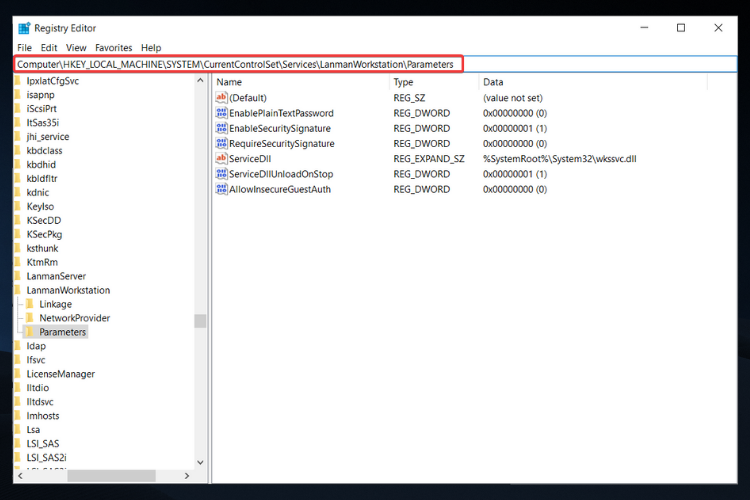Image resolution: width=750 pixels, height=500 pixels.
Task: Open the View menu
Action: [76, 48]
